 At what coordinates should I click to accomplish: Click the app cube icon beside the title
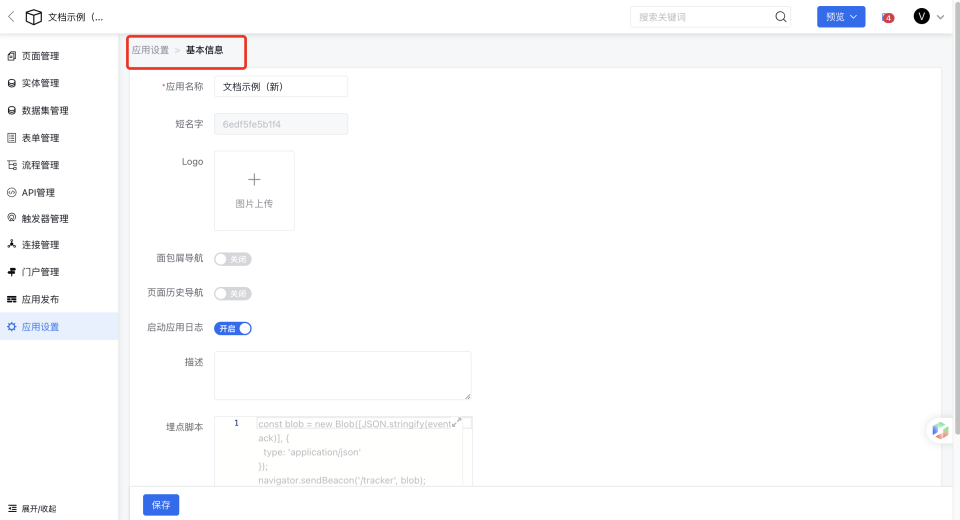tap(34, 17)
